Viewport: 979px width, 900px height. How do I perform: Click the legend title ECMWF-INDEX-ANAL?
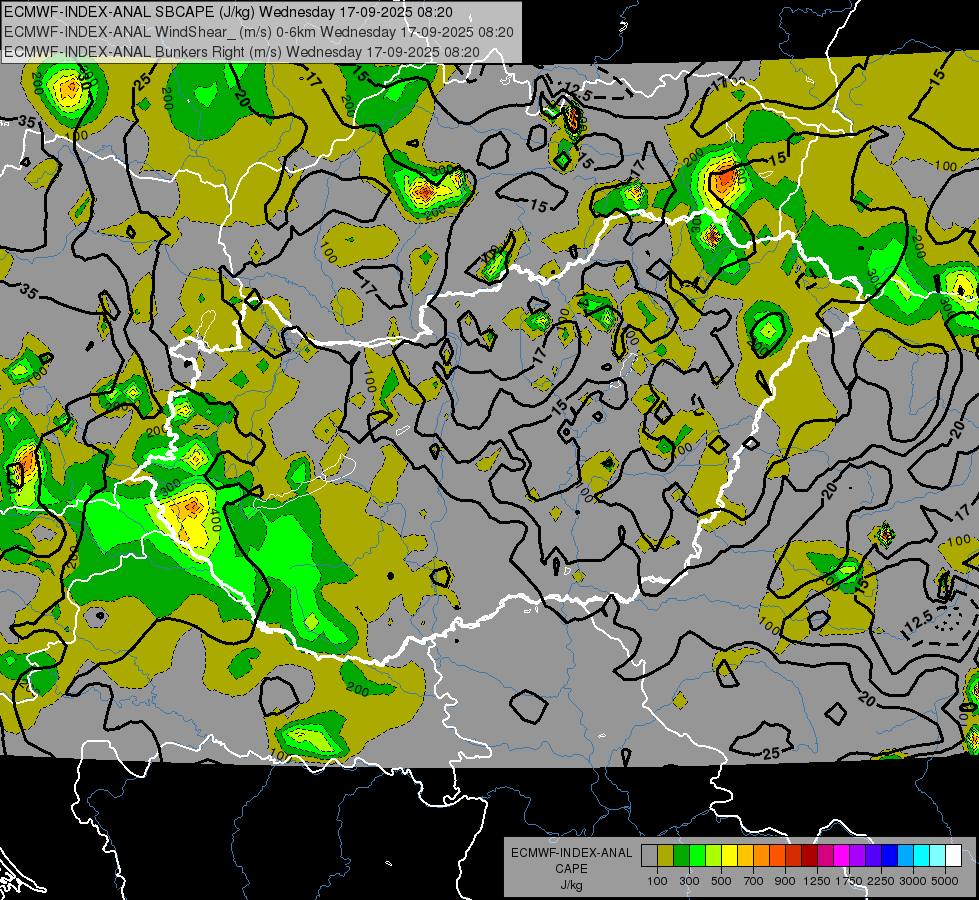pyautogui.click(x=571, y=853)
